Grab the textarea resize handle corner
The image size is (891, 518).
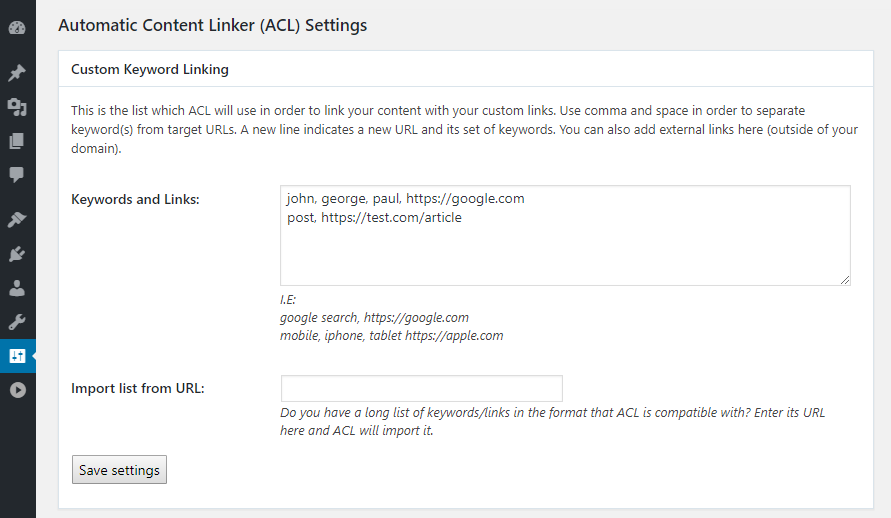tap(846, 281)
